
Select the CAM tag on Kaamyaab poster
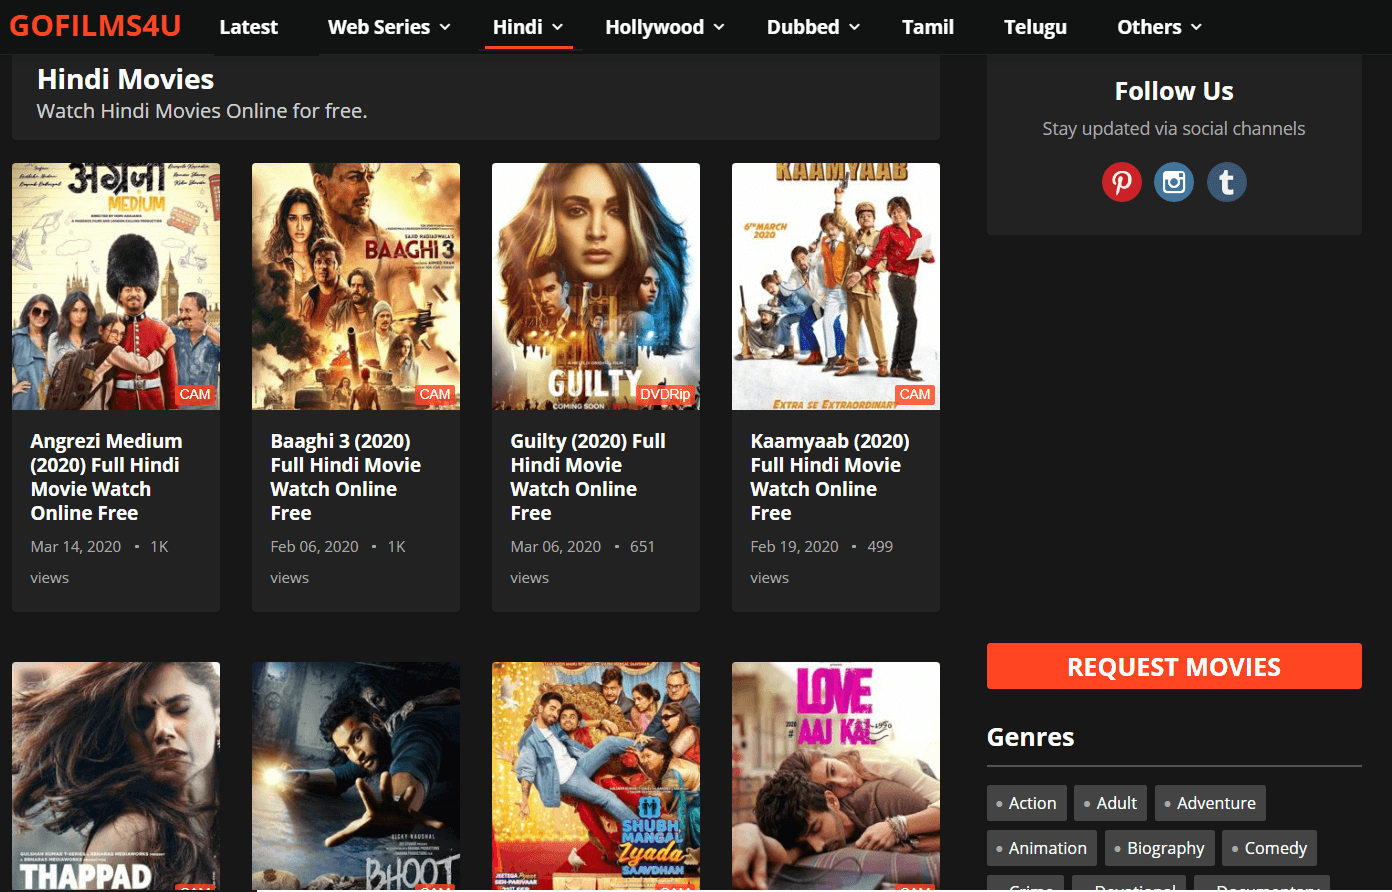pos(915,395)
